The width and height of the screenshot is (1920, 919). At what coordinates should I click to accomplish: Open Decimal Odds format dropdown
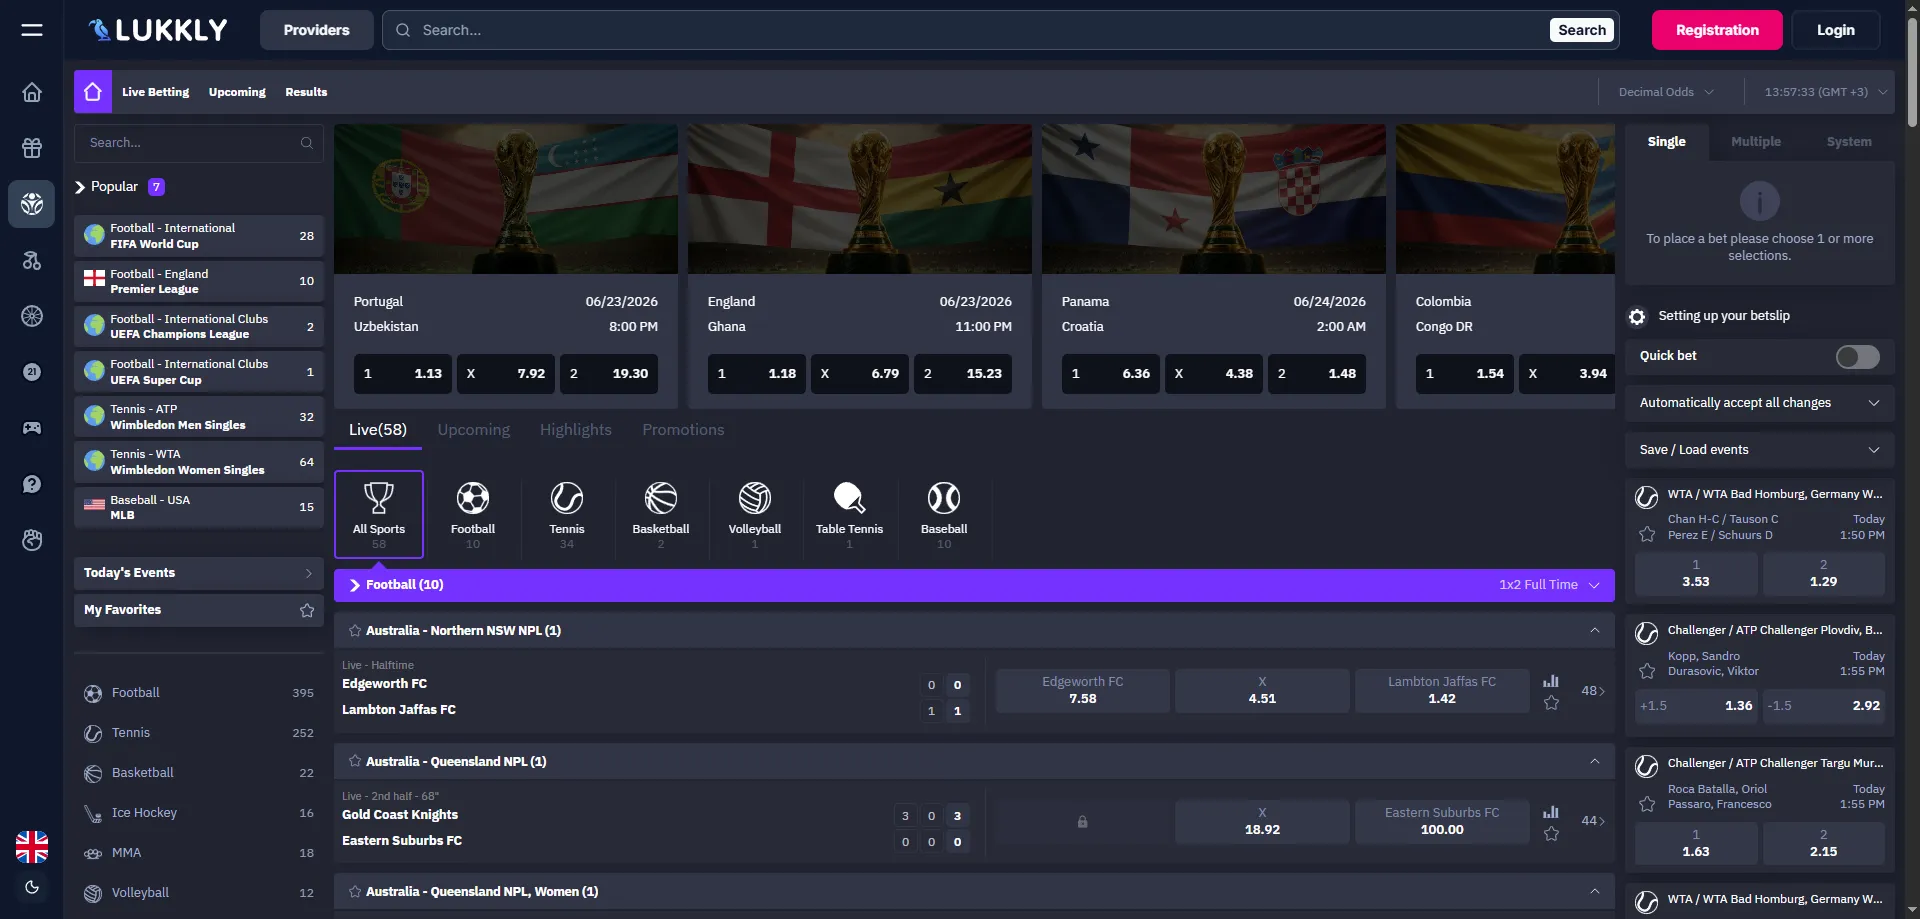click(1666, 92)
